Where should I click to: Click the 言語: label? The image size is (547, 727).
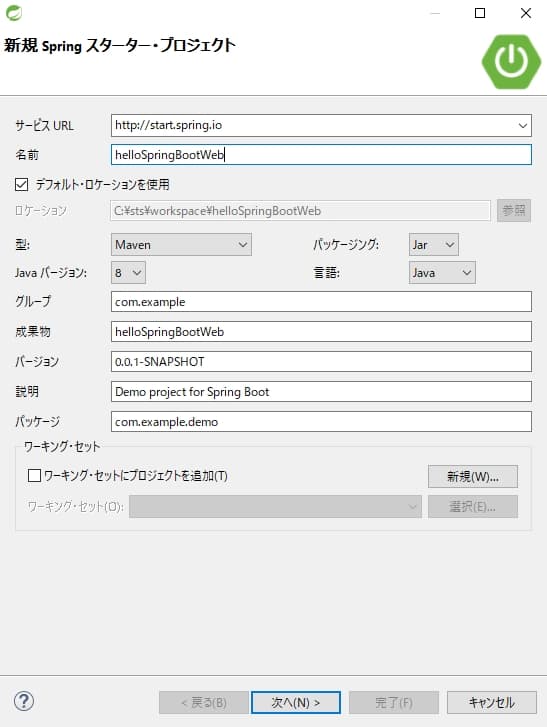pos(326,273)
